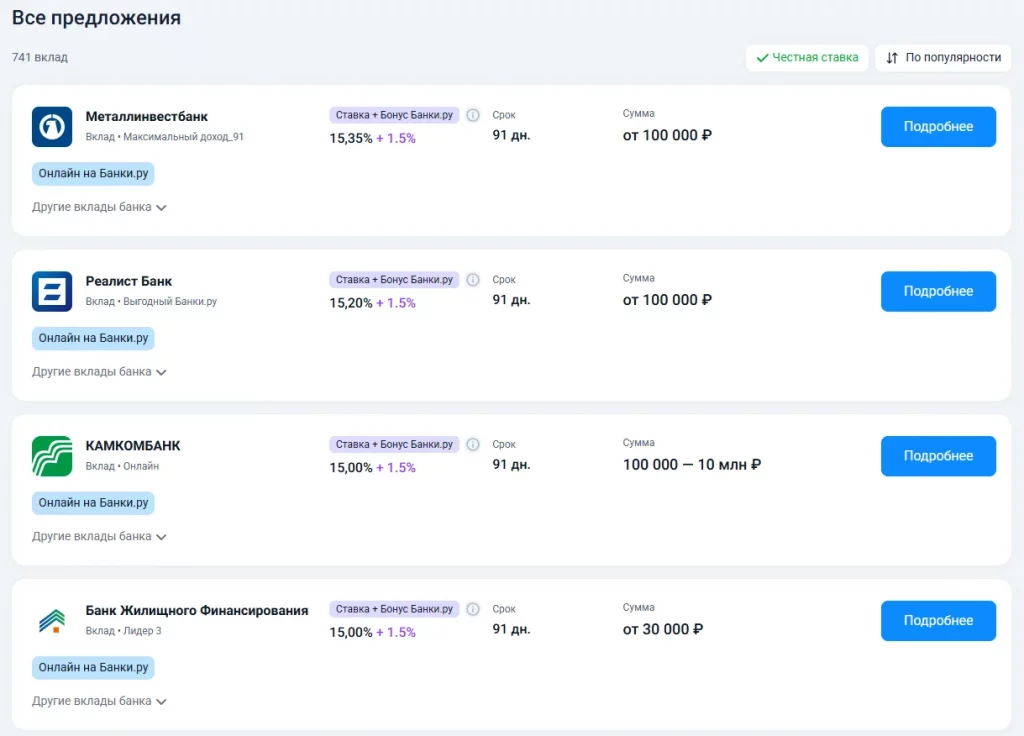Image resolution: width=1024 pixels, height=736 pixels.
Task: Toggle the Честная ставка filter
Action: click(807, 58)
